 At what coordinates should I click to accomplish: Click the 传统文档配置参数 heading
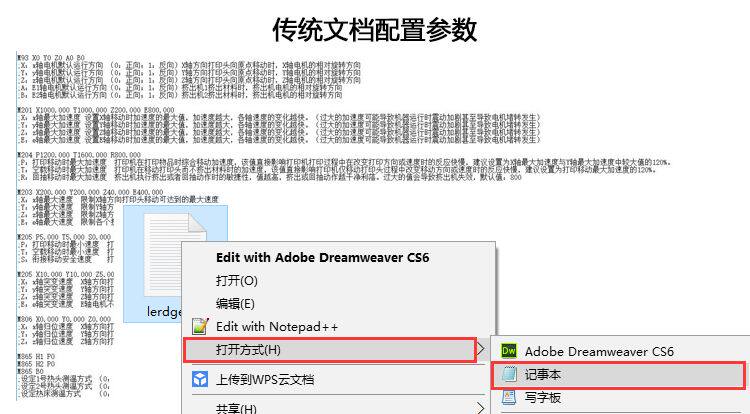(375, 29)
